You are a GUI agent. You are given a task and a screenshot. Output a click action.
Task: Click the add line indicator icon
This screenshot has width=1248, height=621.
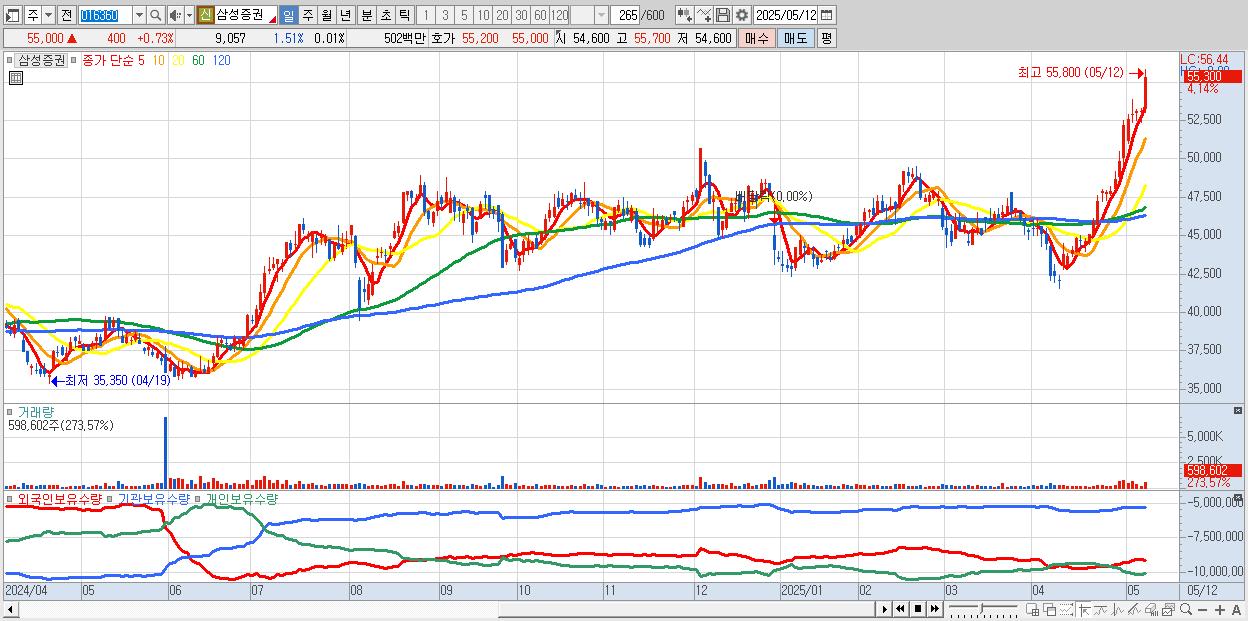coord(704,15)
